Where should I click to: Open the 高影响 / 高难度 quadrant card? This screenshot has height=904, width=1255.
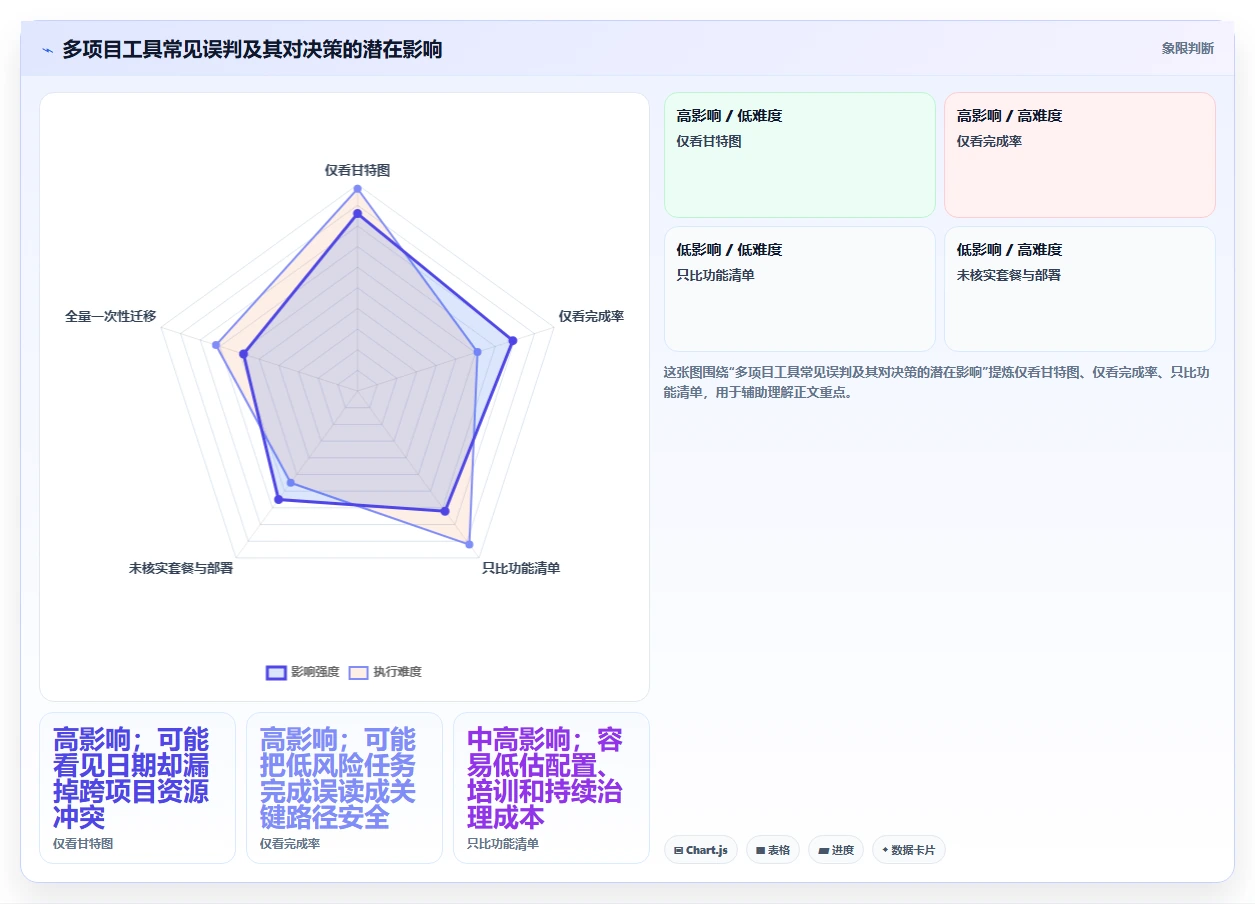tap(1080, 155)
